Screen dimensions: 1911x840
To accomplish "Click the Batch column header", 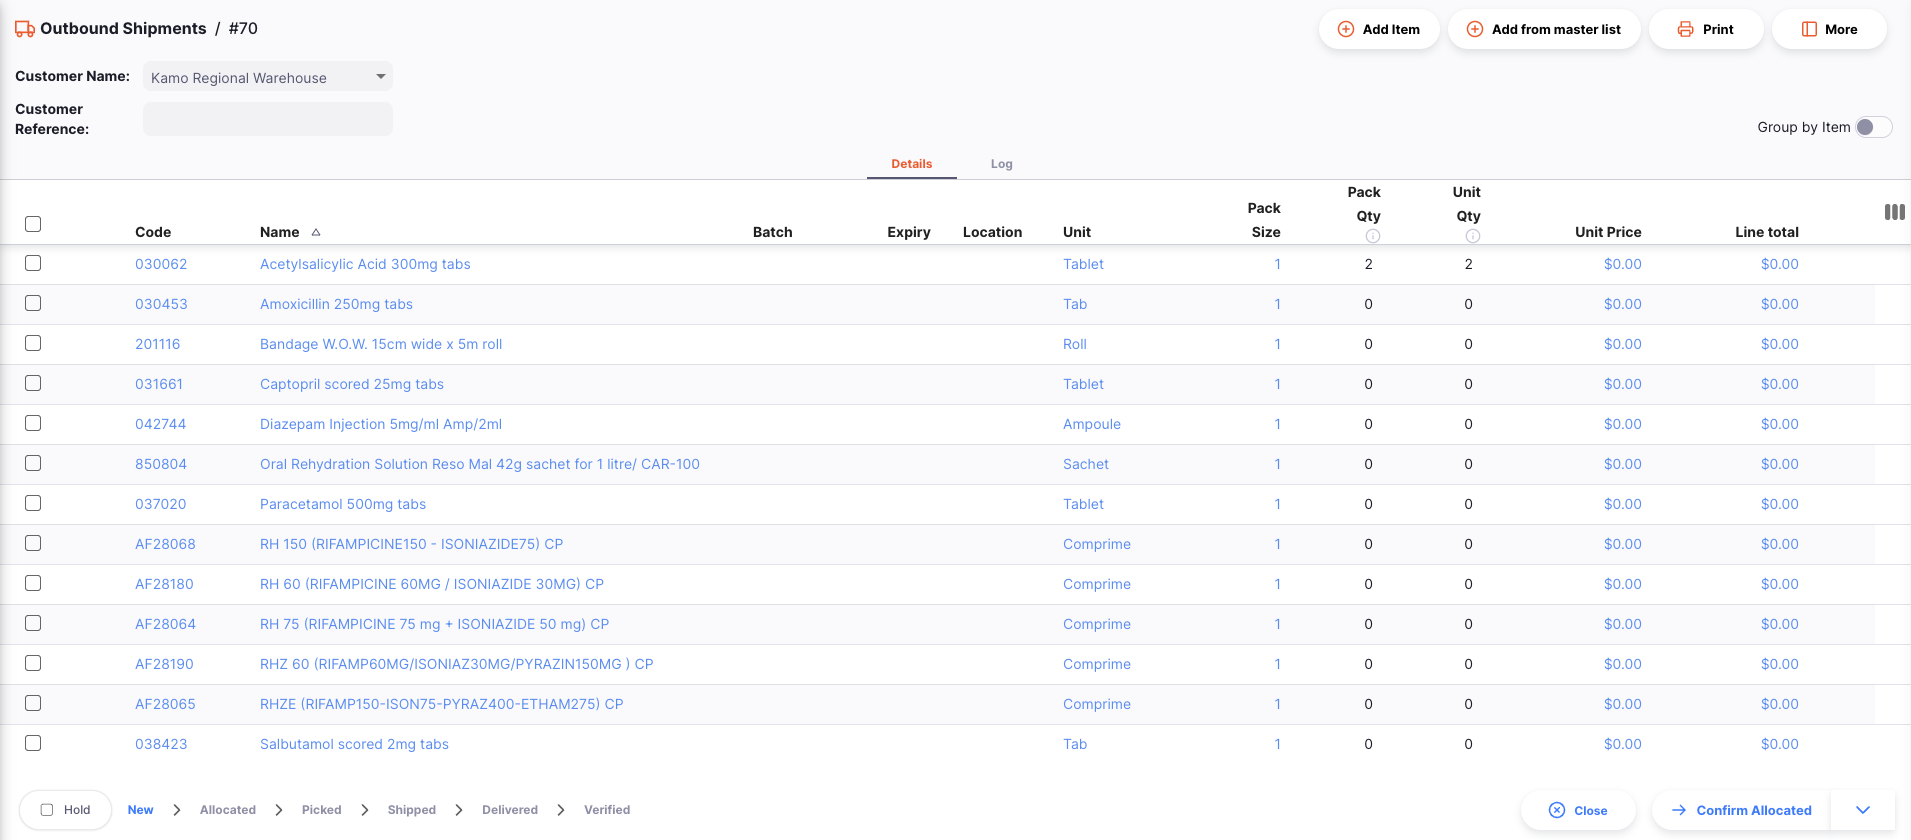I will (x=772, y=232).
